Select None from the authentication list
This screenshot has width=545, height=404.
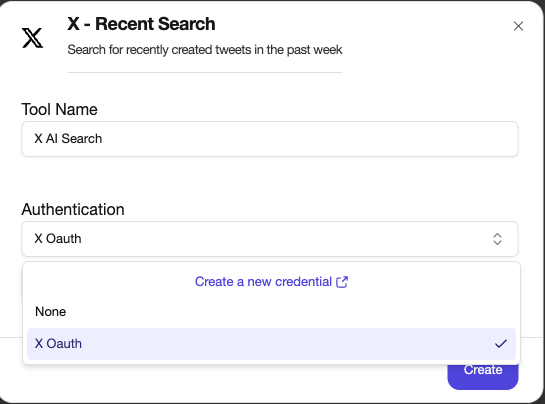[50, 312]
